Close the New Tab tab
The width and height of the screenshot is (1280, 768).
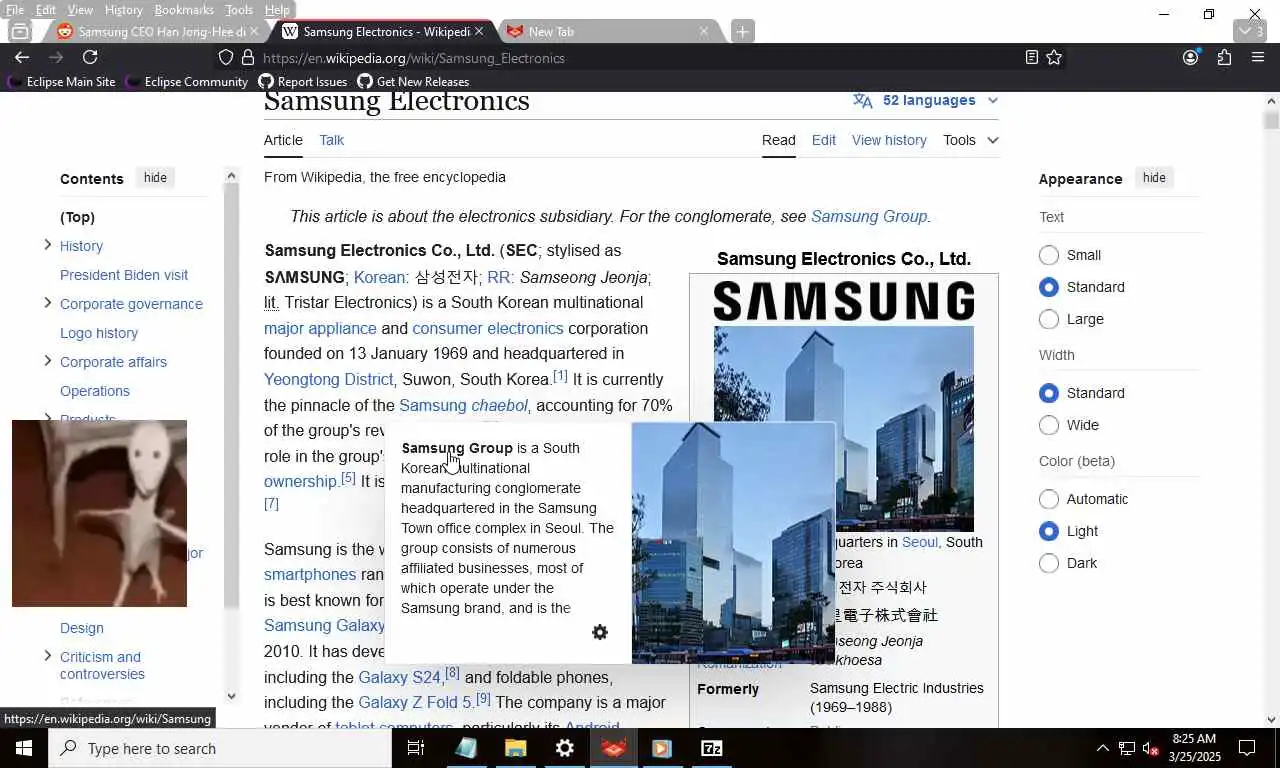[x=704, y=32]
